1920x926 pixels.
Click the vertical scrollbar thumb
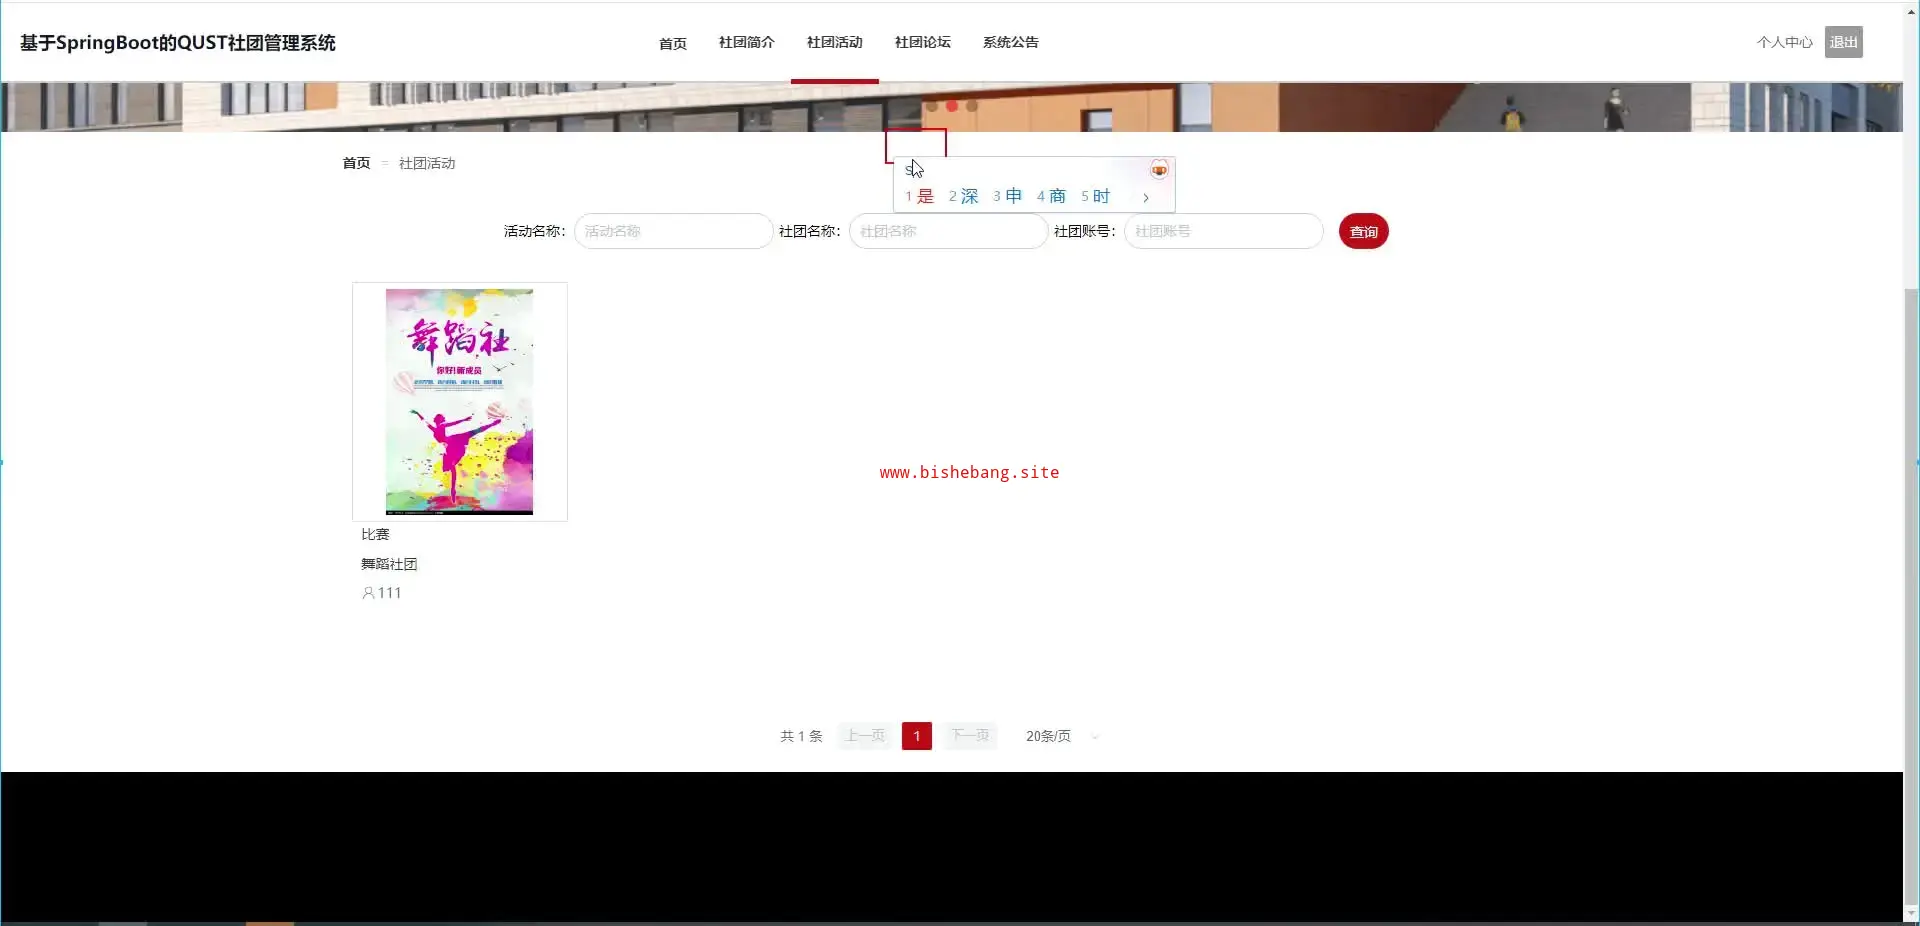point(1911,595)
